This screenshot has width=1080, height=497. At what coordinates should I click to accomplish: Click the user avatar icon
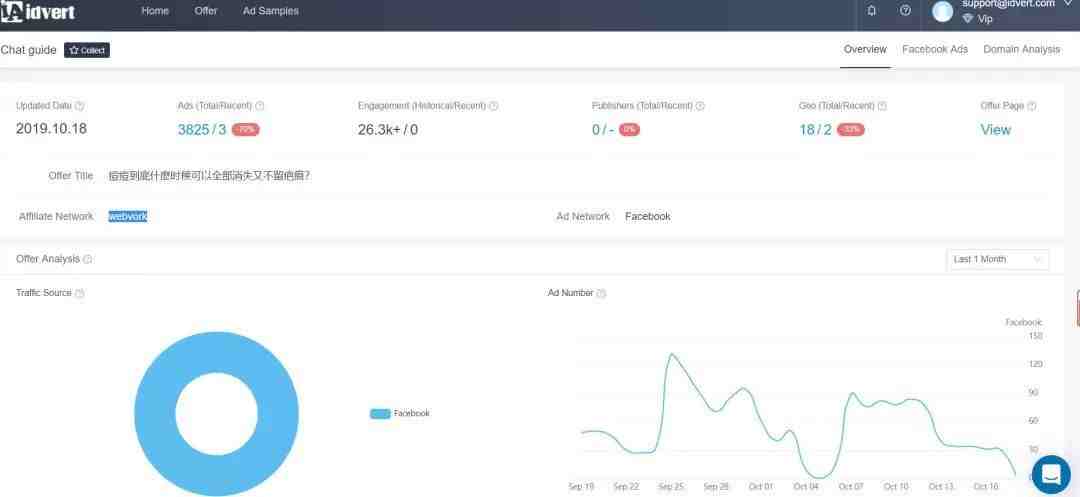(x=942, y=12)
